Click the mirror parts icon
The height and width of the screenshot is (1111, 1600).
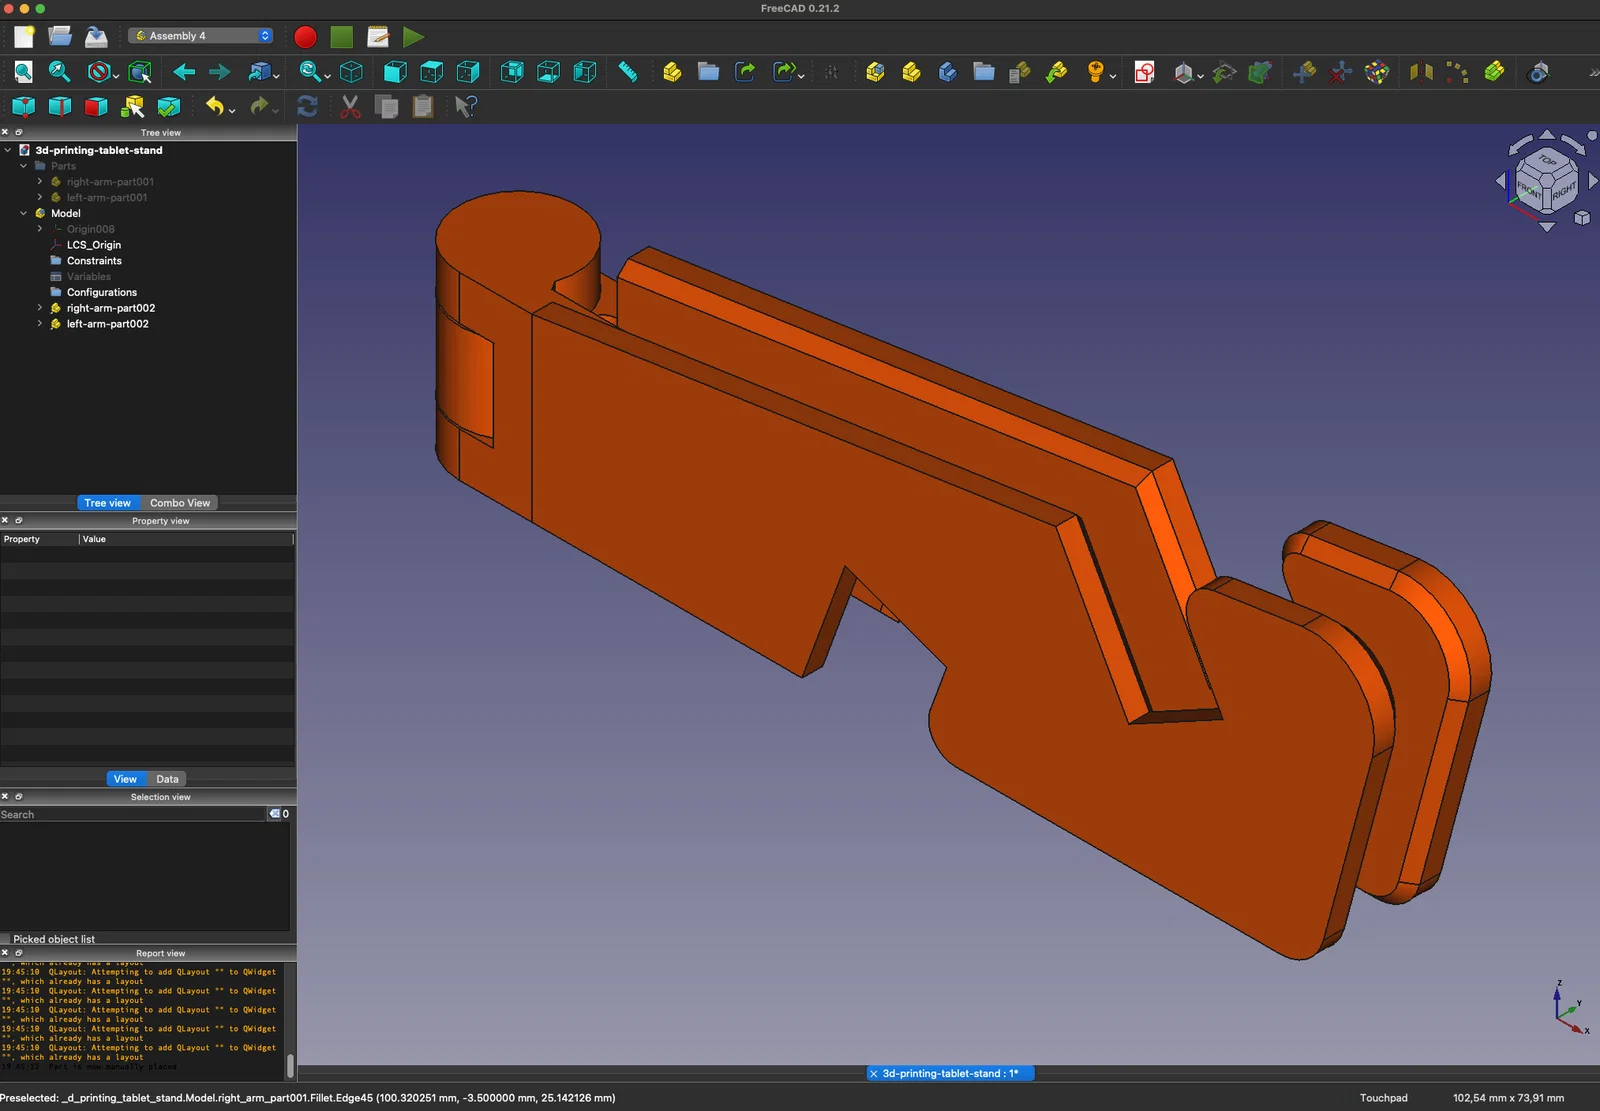point(1421,72)
